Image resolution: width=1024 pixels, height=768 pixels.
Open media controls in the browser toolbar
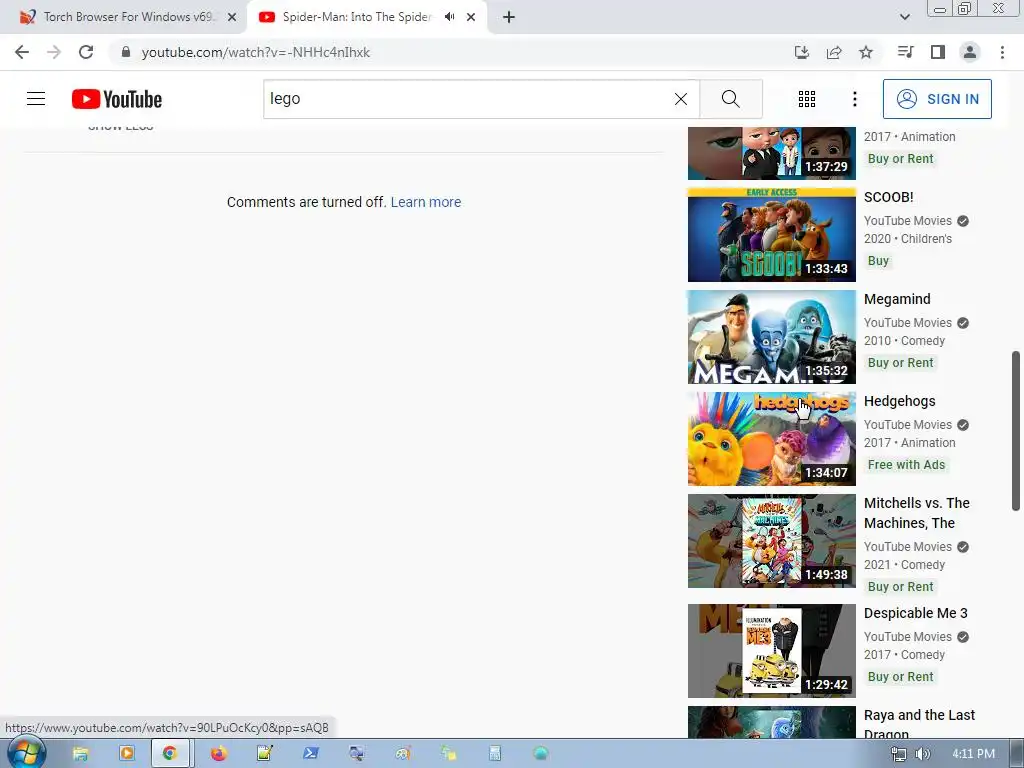coord(905,52)
